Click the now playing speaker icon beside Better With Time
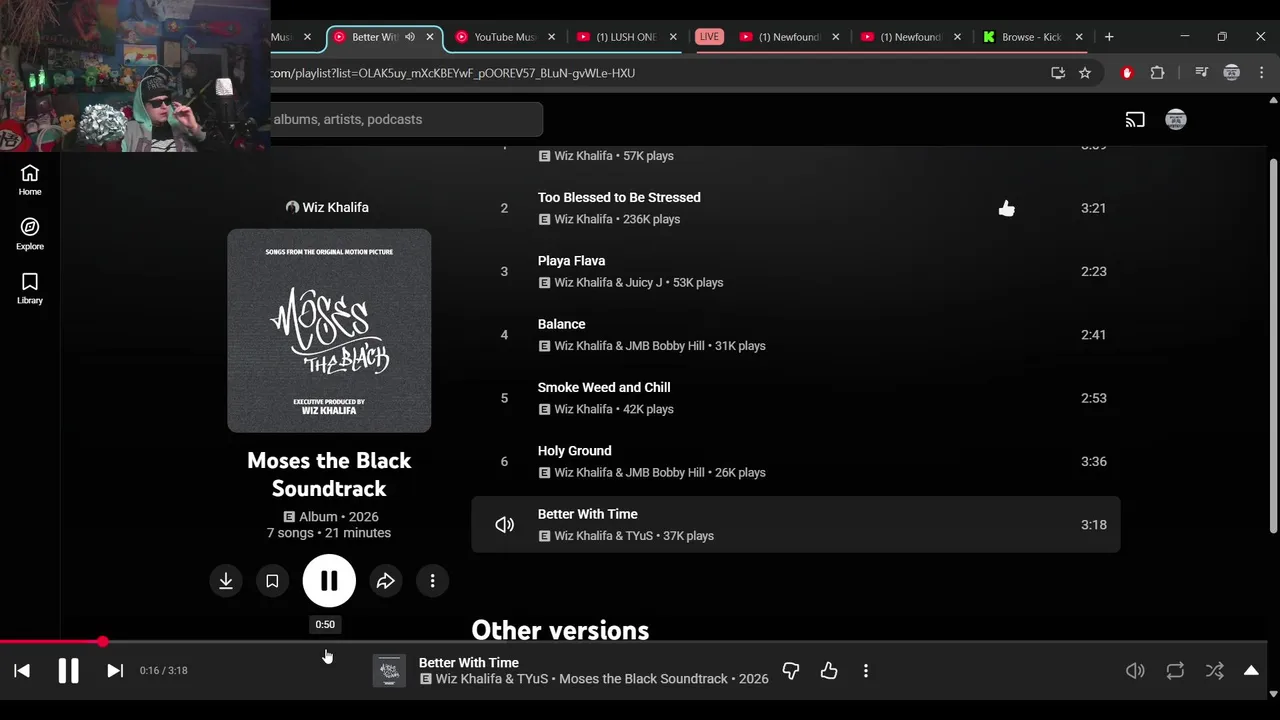Screen dimensions: 1280x720 coord(504,525)
